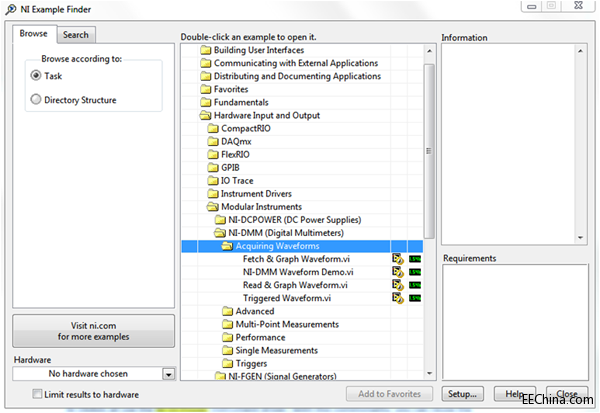Image resolution: width=600 pixels, height=413 pixels.
Task: Switch to the Browse tab
Action: (34, 34)
